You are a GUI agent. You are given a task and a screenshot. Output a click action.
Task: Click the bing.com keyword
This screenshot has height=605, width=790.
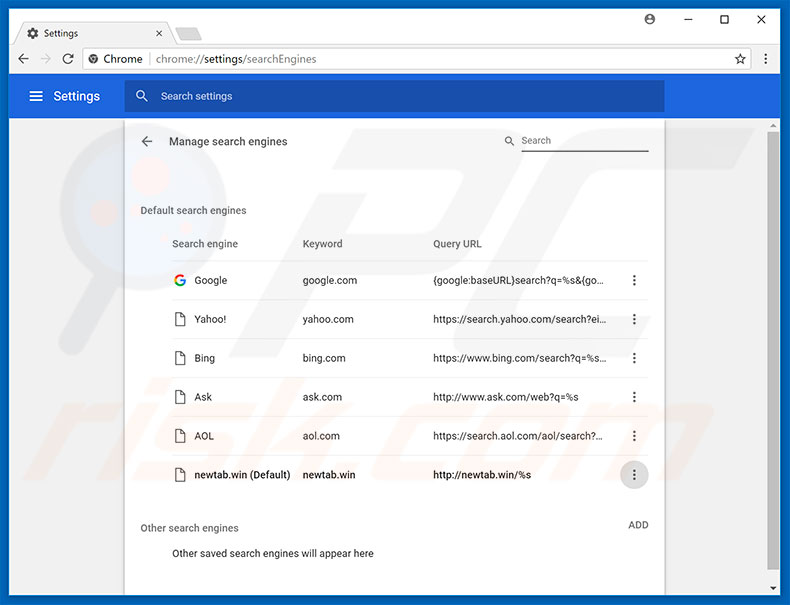pos(324,358)
